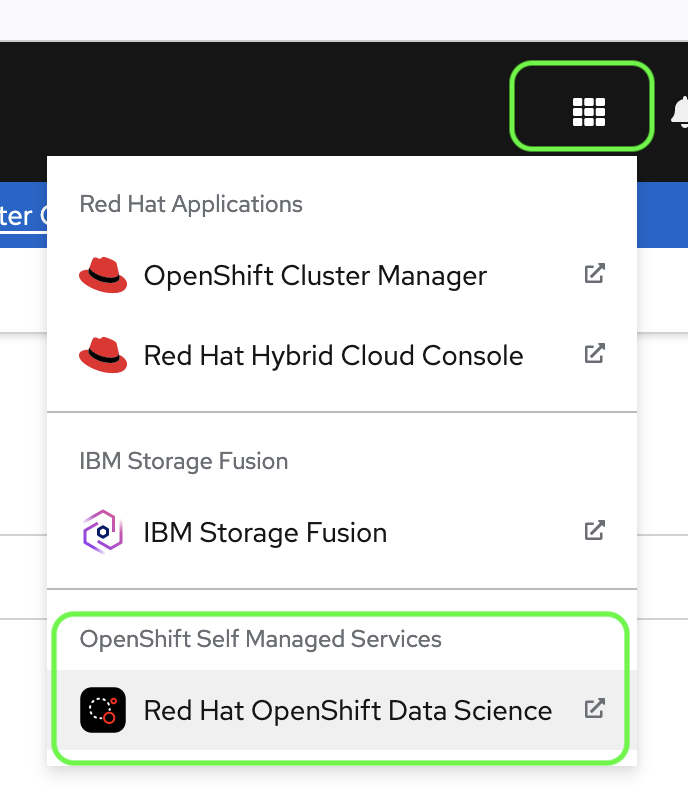The image size is (688, 792).
Task: Click the external link icon for Hybrid Cloud Console
Action: click(594, 354)
